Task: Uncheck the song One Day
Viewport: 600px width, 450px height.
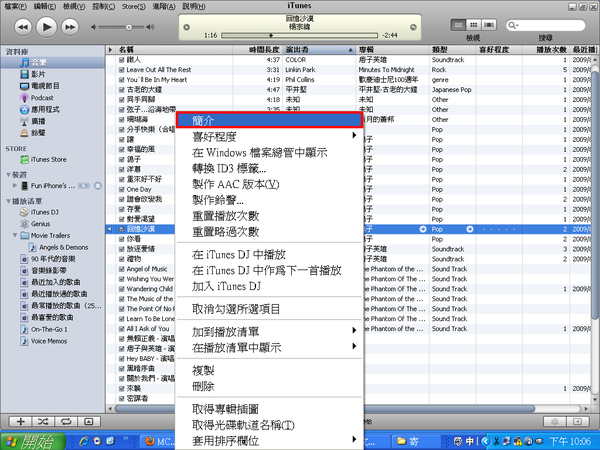Action: pyautogui.click(x=122, y=189)
